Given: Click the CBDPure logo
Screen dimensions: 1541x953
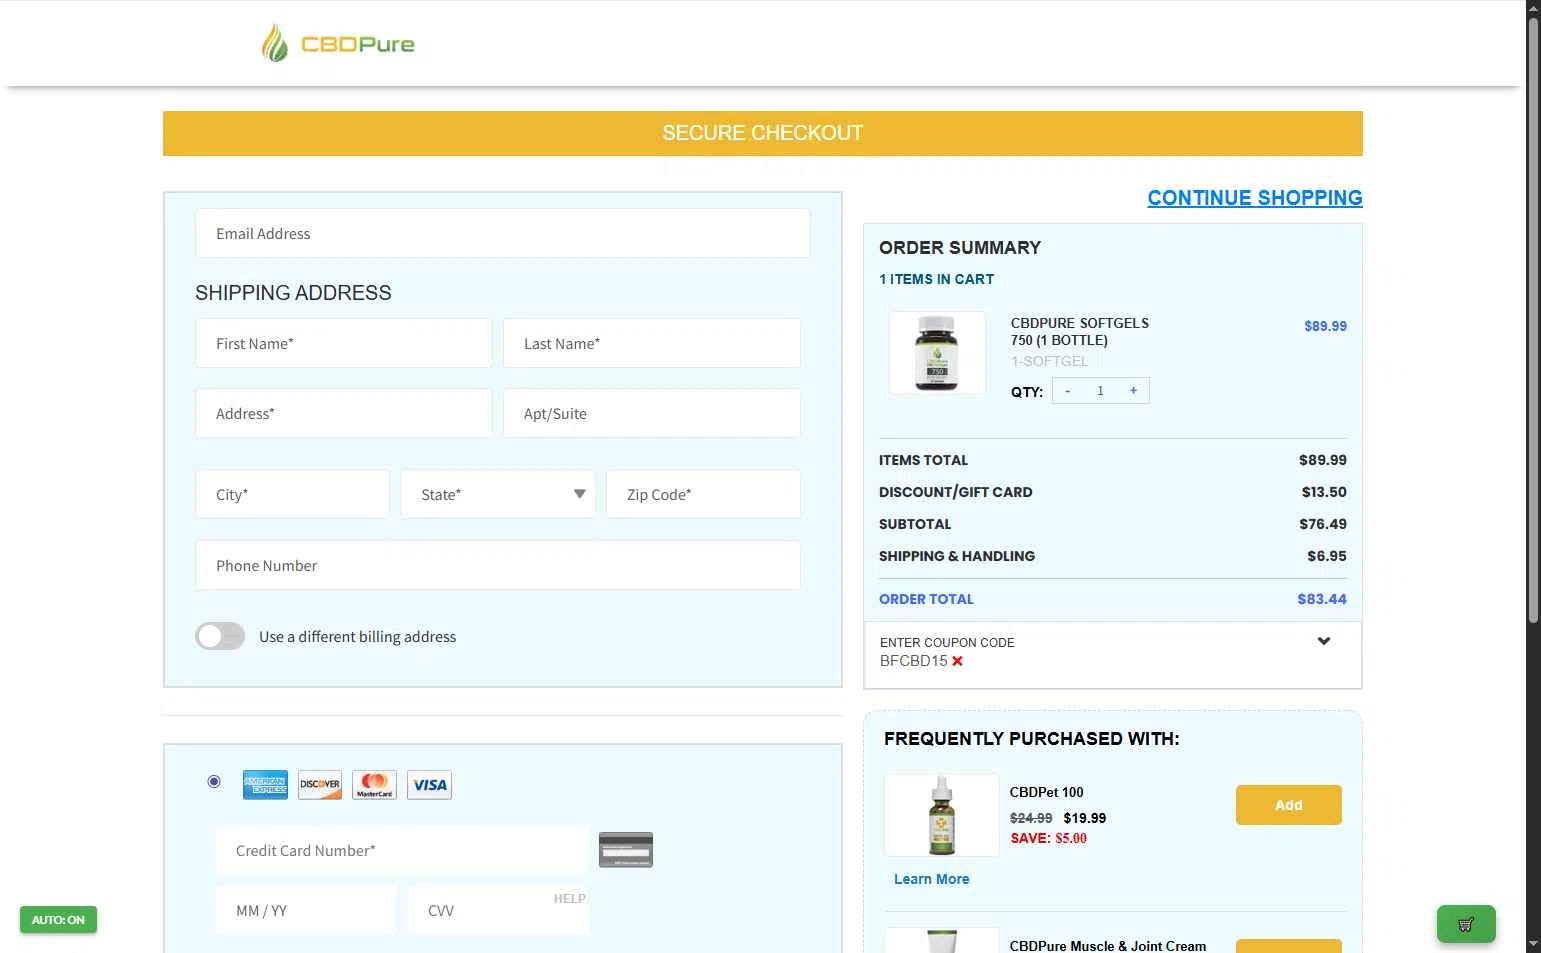Looking at the screenshot, I should [338, 43].
